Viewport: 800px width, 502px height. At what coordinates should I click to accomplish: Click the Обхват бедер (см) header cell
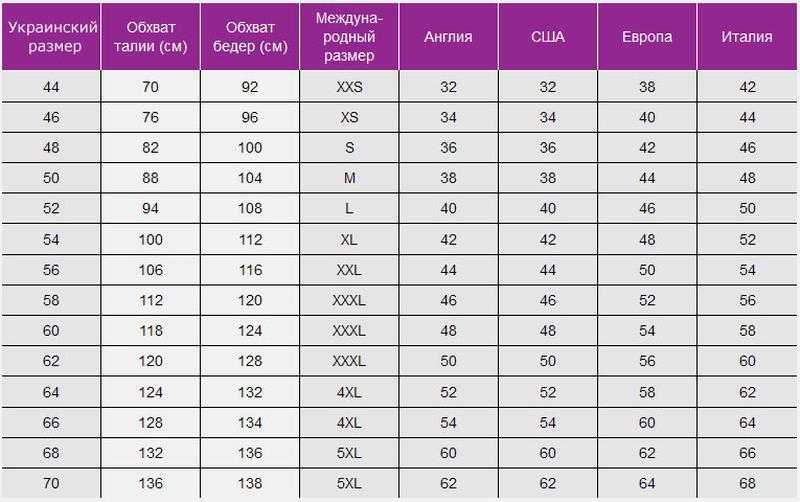click(249, 37)
